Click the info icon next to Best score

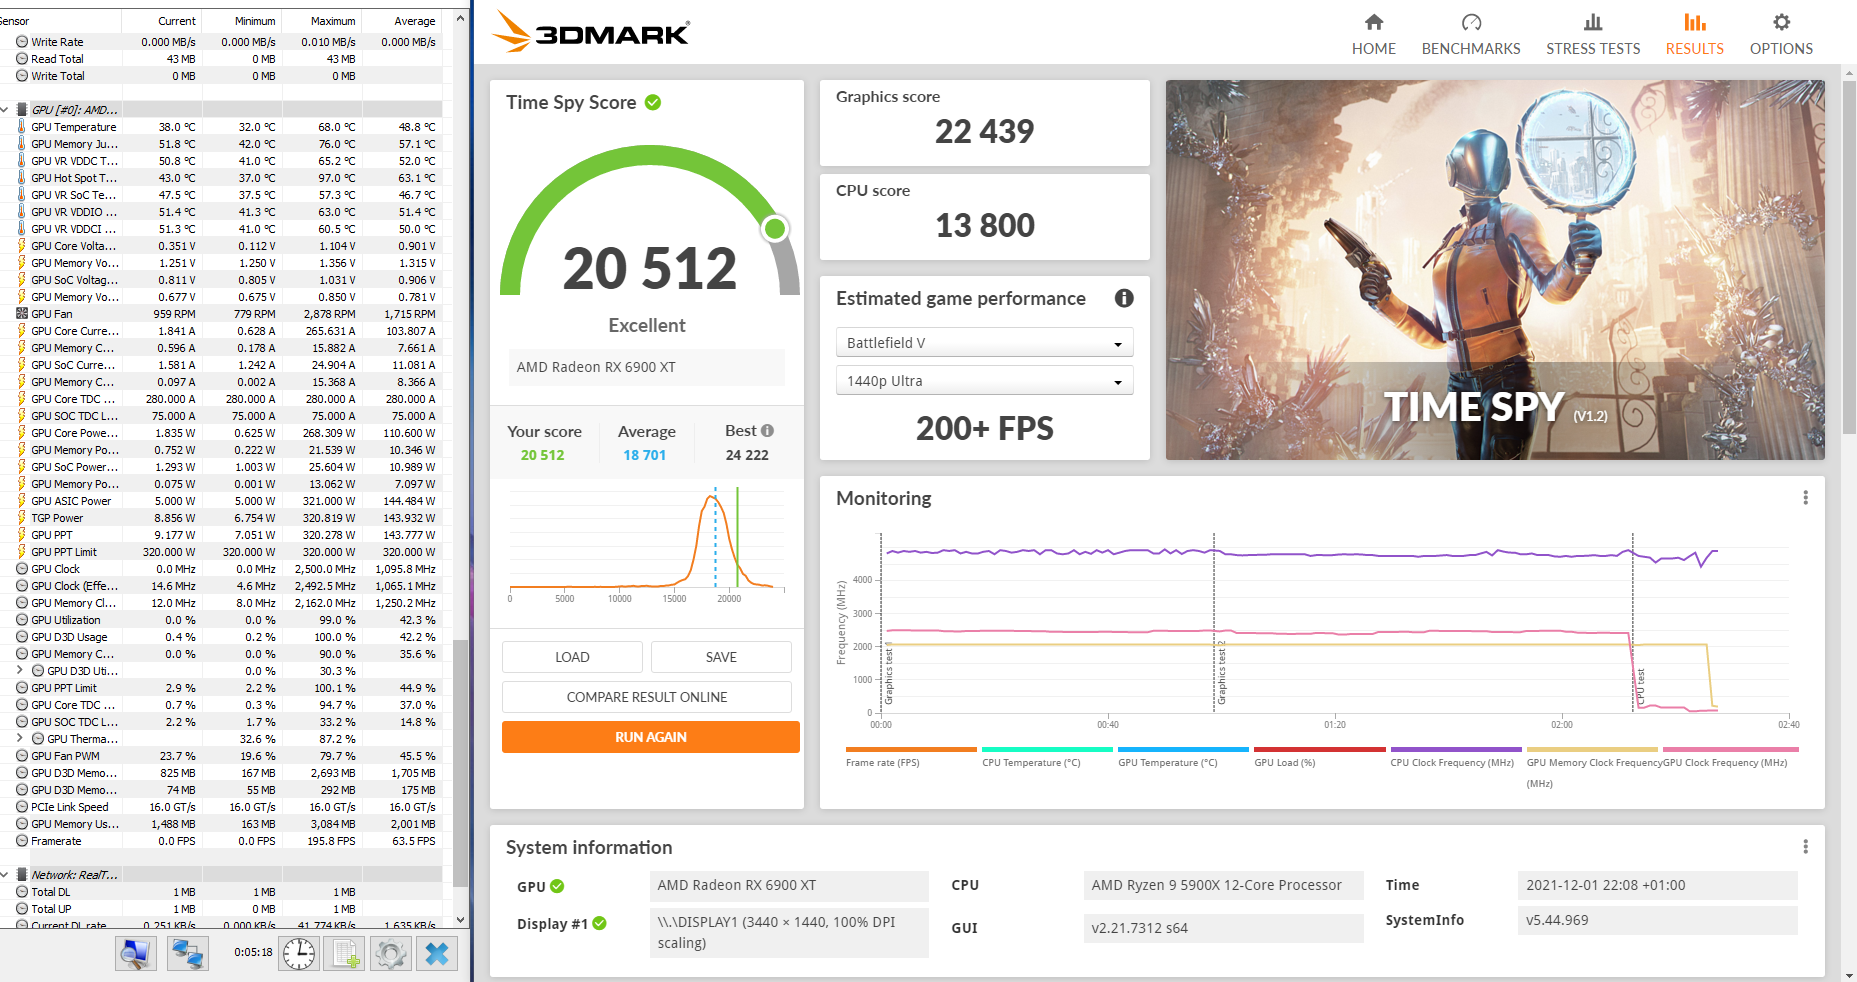coord(767,431)
